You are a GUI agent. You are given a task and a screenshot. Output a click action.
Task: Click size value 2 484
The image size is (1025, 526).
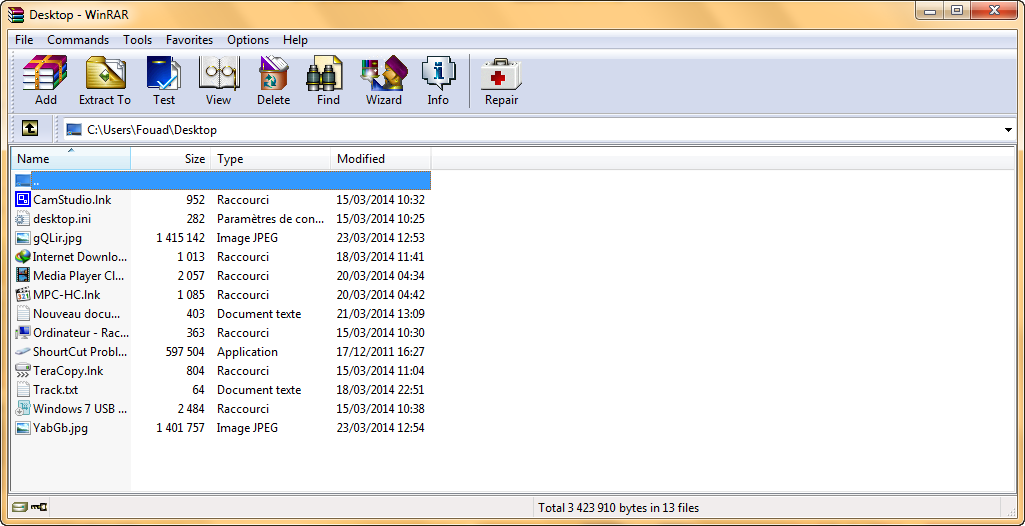(191, 408)
